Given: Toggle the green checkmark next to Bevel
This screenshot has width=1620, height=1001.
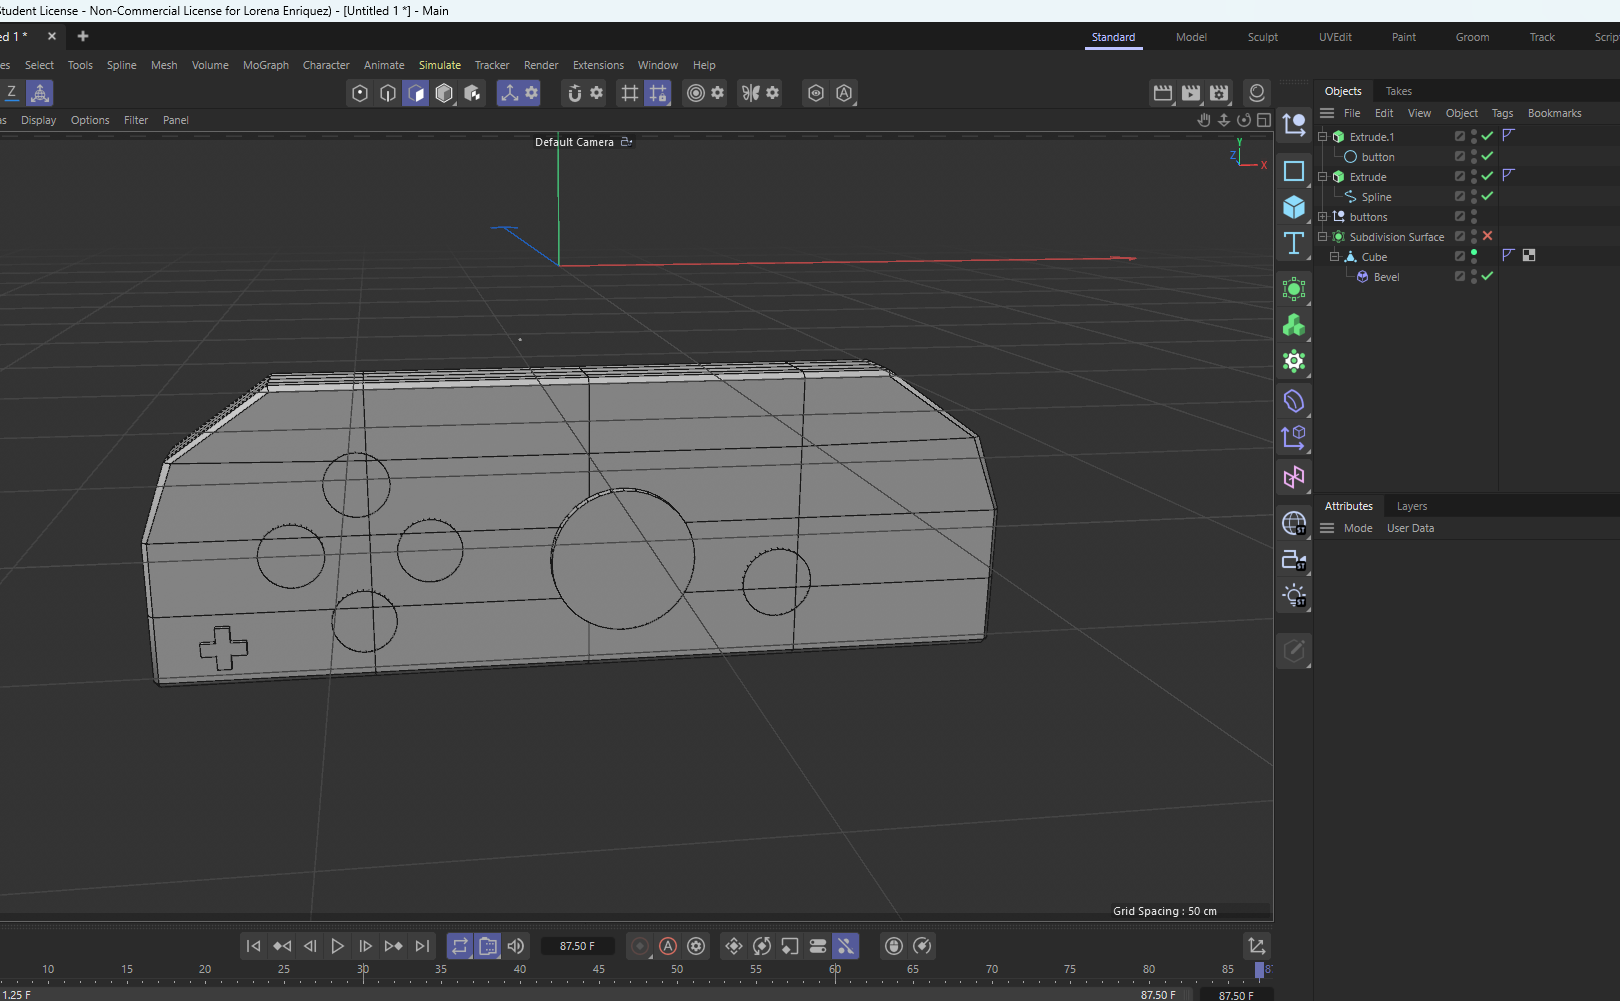Looking at the screenshot, I should tap(1487, 276).
